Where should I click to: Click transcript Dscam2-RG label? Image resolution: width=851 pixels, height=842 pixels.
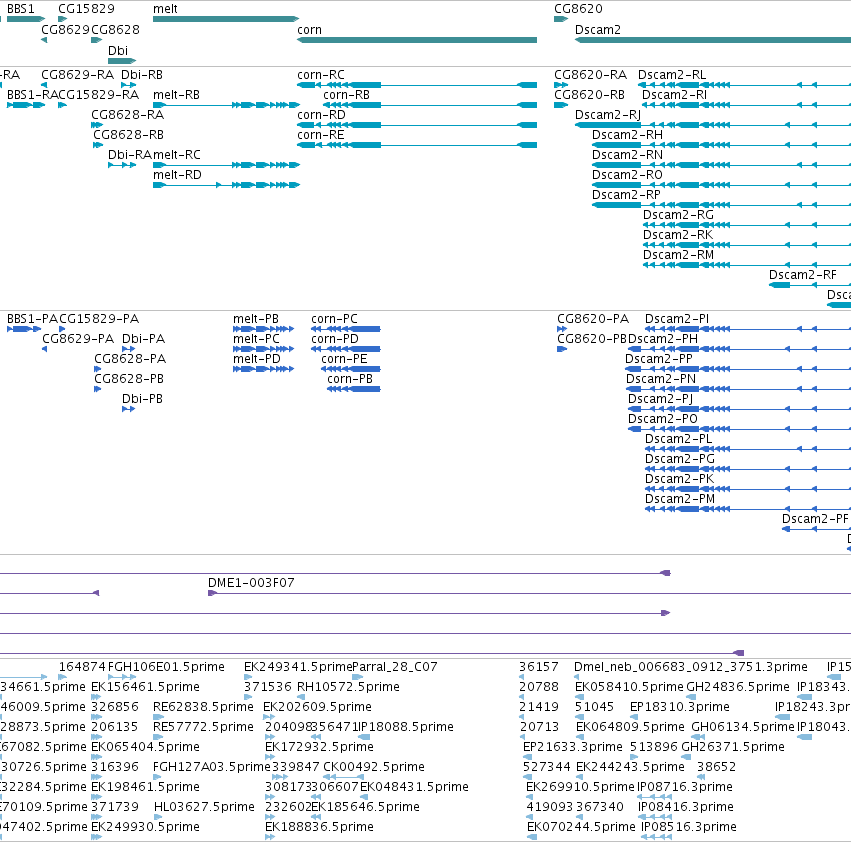(x=678, y=215)
